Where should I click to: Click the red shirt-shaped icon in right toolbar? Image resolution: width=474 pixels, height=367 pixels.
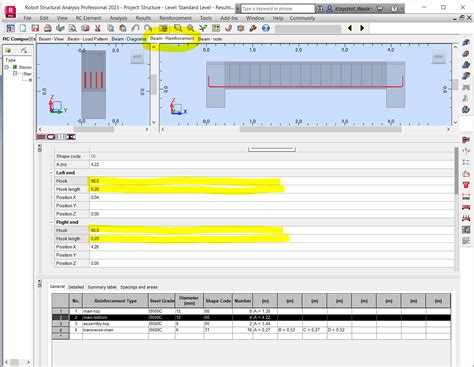pos(466,185)
